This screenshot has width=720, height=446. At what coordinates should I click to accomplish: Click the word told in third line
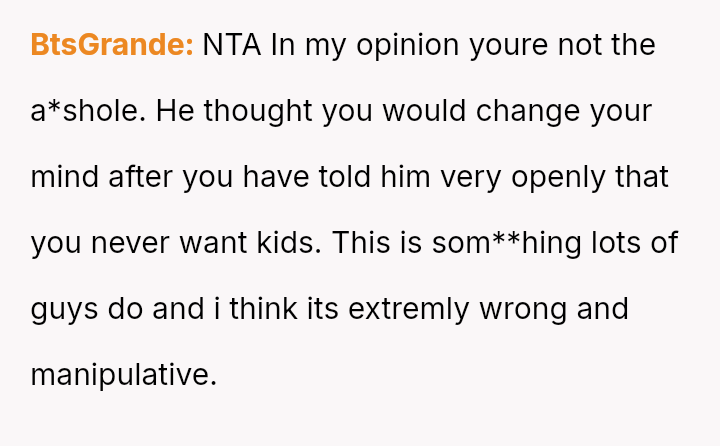(x=344, y=177)
